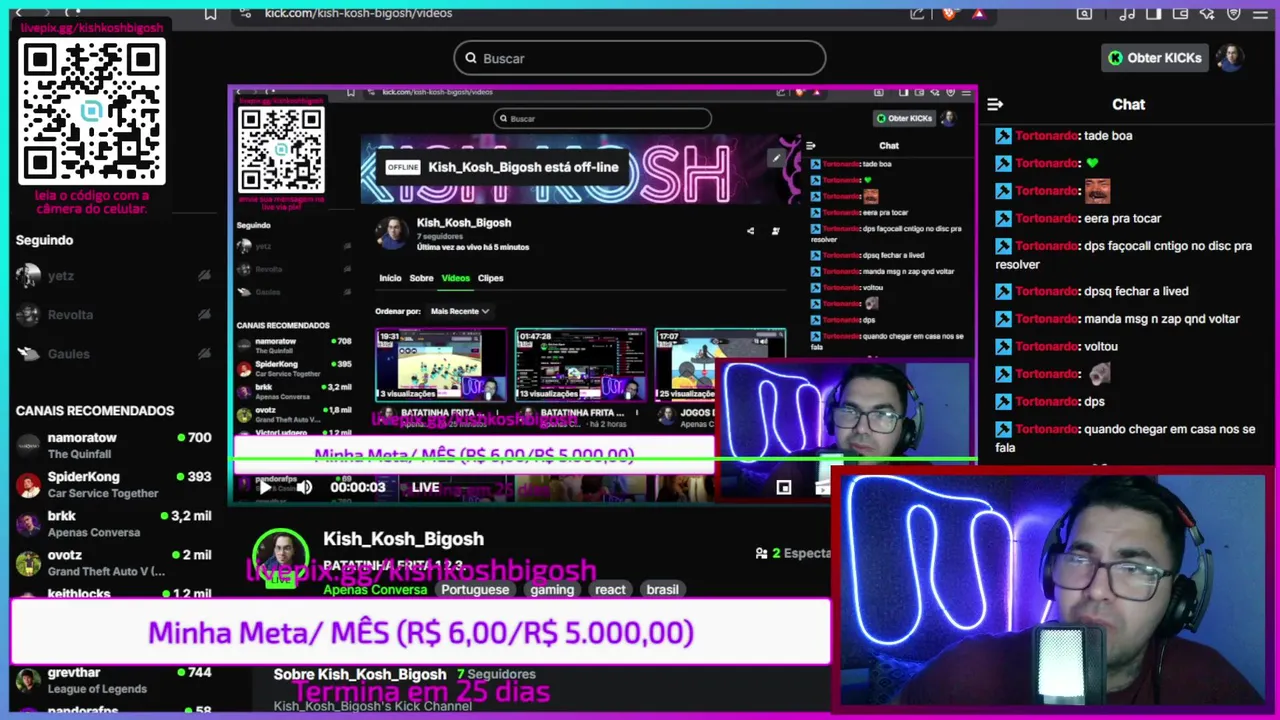Open the Brave Shields lion icon
Viewport: 1280px width, 720px height.
[x=949, y=13]
